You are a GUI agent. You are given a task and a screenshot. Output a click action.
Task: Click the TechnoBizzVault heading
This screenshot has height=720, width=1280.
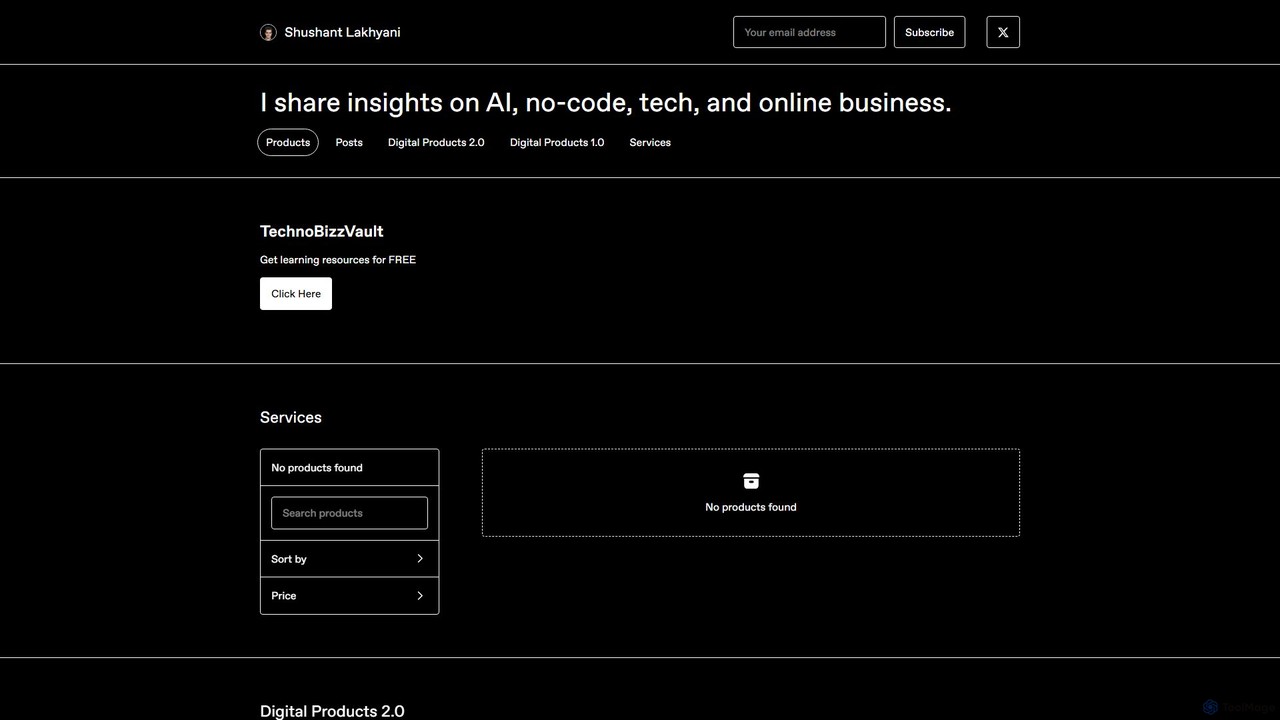click(x=322, y=231)
